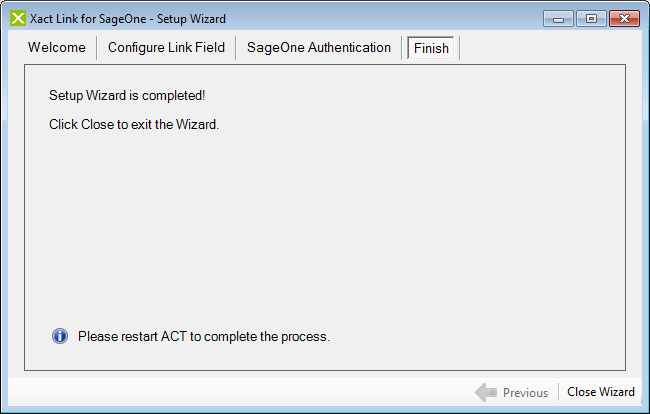
Task: Click the window title text in title bar
Action: 128,19
